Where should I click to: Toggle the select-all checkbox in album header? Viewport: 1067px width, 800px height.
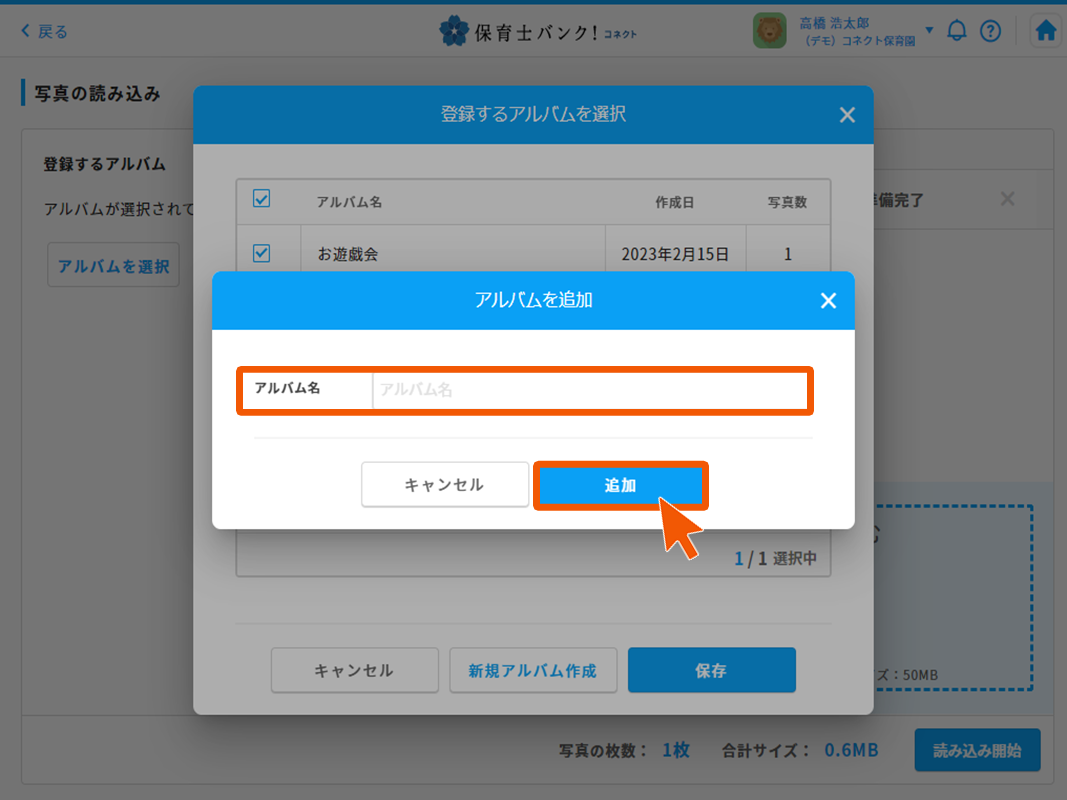click(262, 199)
